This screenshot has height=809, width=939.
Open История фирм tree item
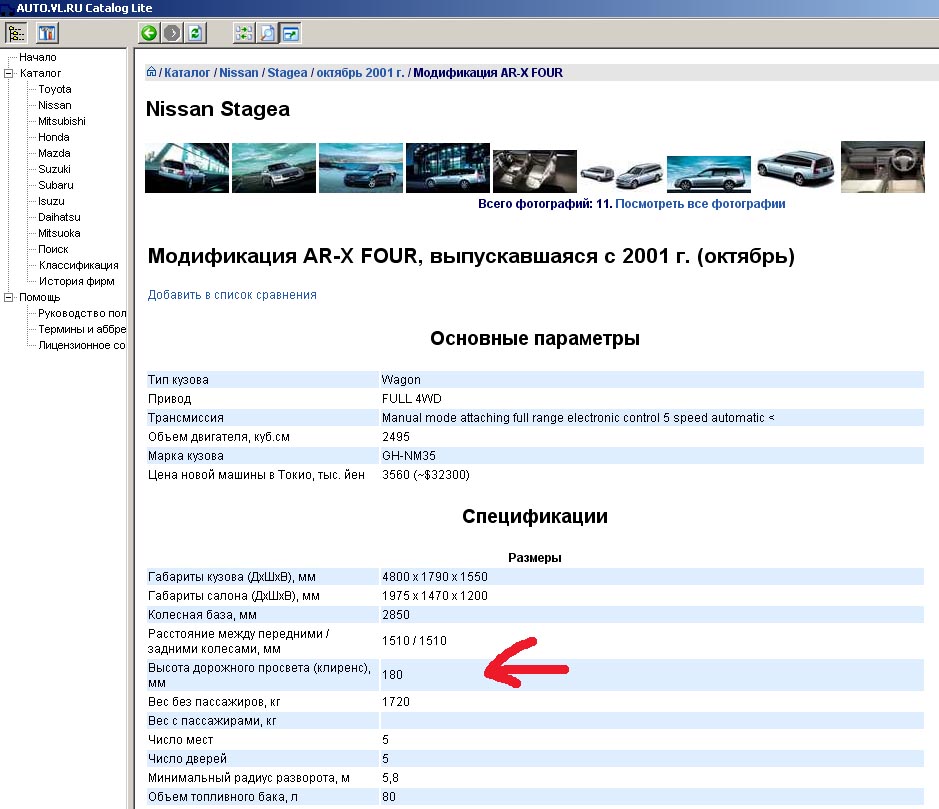[x=76, y=281]
